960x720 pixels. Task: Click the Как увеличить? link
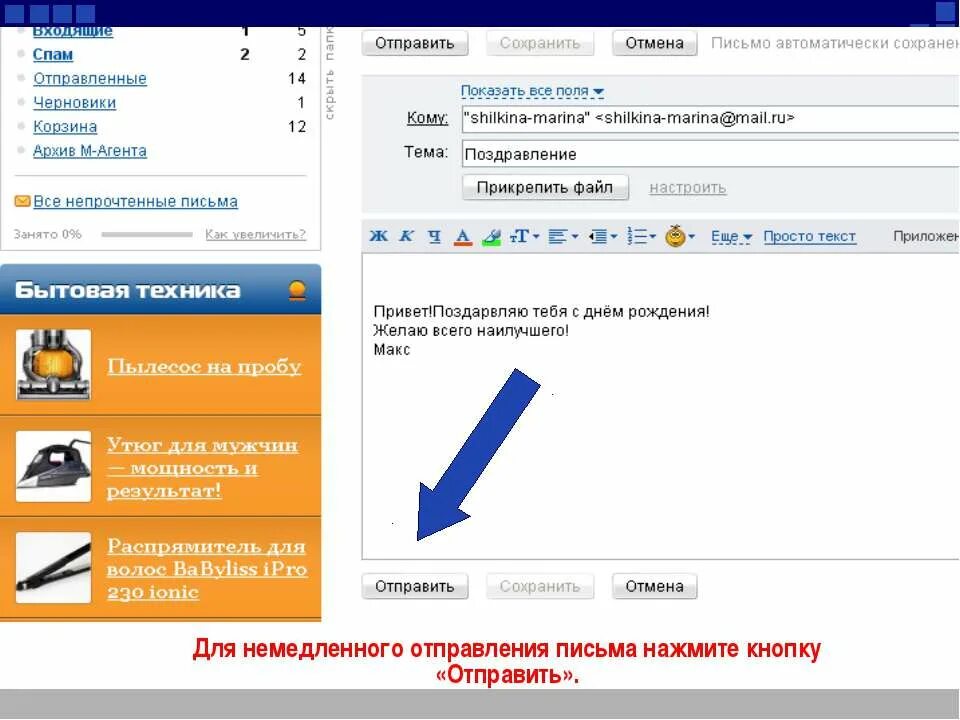[x=255, y=234]
